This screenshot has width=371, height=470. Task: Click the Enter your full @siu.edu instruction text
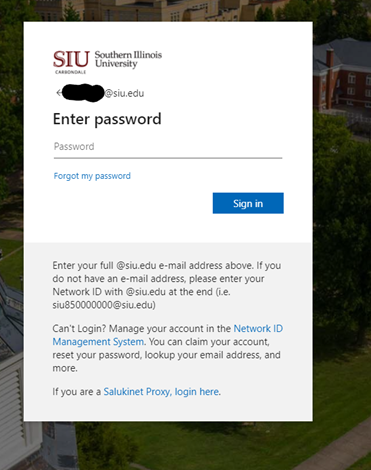(x=167, y=285)
